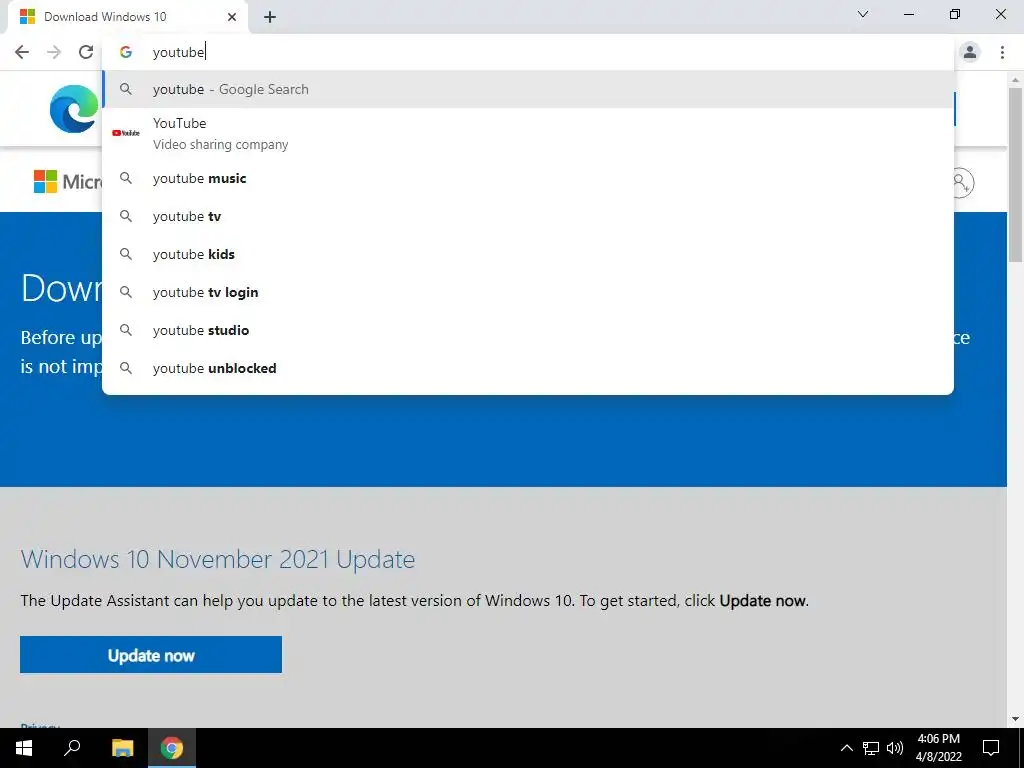Viewport: 1024px width, 768px height.
Task: Expand the tab search chevron in title bar
Action: (x=863, y=14)
